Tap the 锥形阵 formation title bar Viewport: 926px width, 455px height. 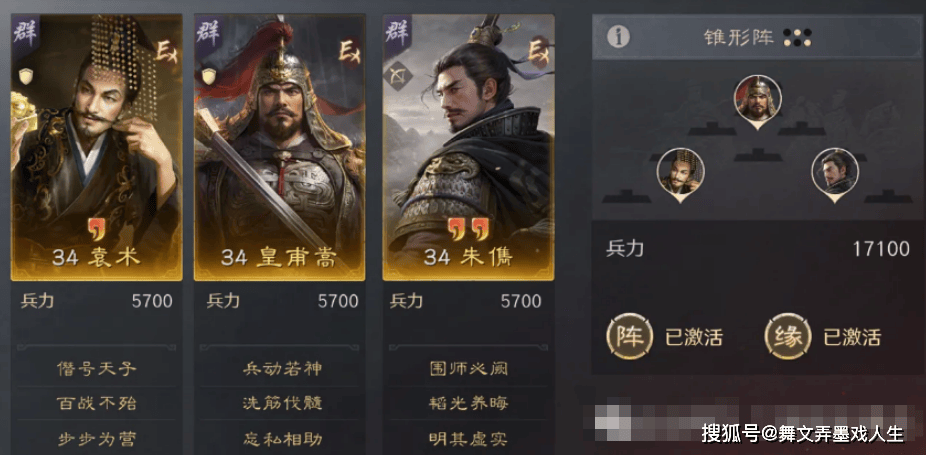click(758, 37)
